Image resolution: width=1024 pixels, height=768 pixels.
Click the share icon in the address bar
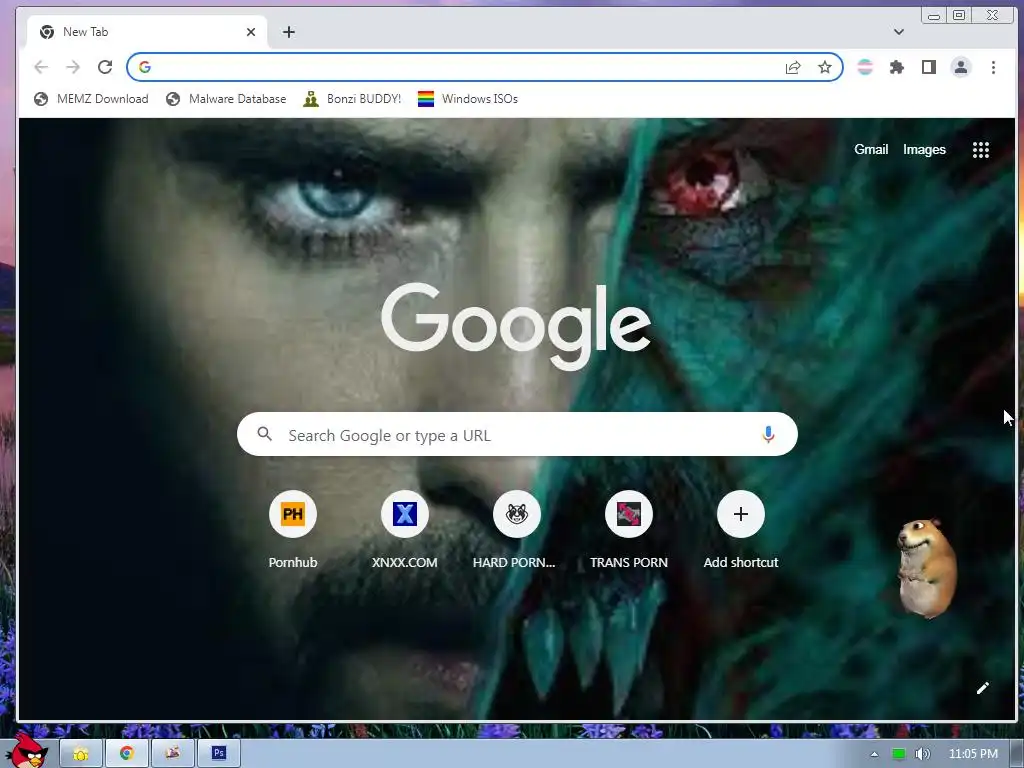[x=793, y=67]
